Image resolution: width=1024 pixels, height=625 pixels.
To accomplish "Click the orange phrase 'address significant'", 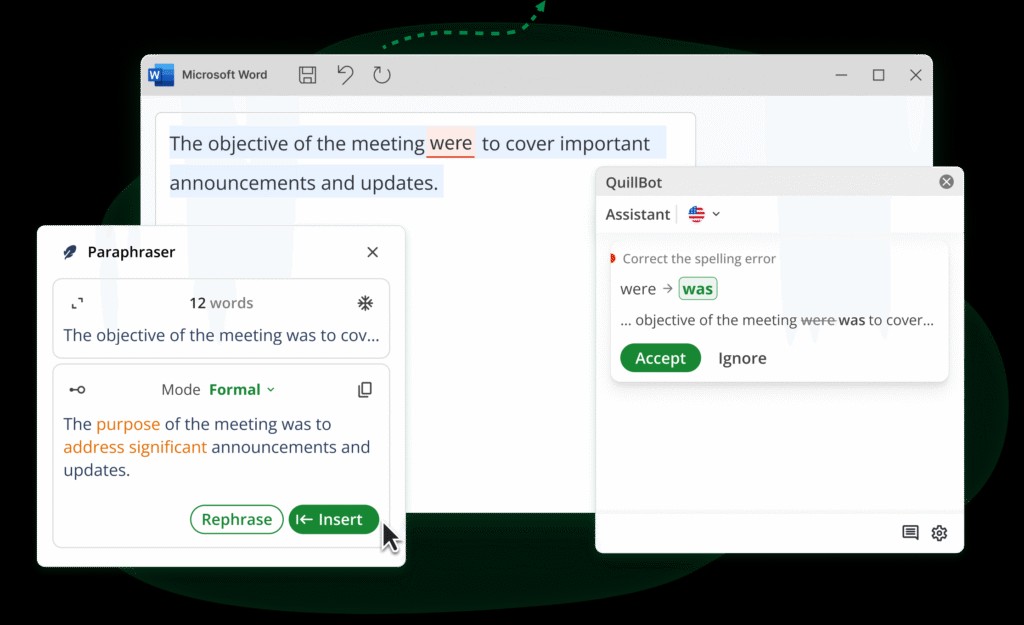I will (x=135, y=447).
